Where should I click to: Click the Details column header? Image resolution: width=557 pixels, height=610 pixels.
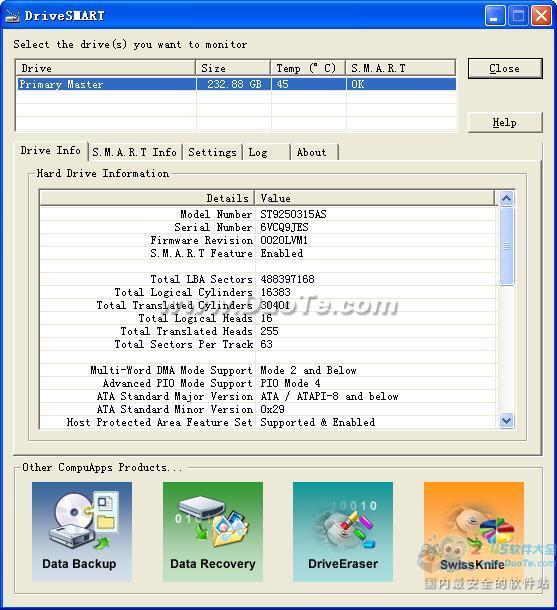tap(147, 198)
